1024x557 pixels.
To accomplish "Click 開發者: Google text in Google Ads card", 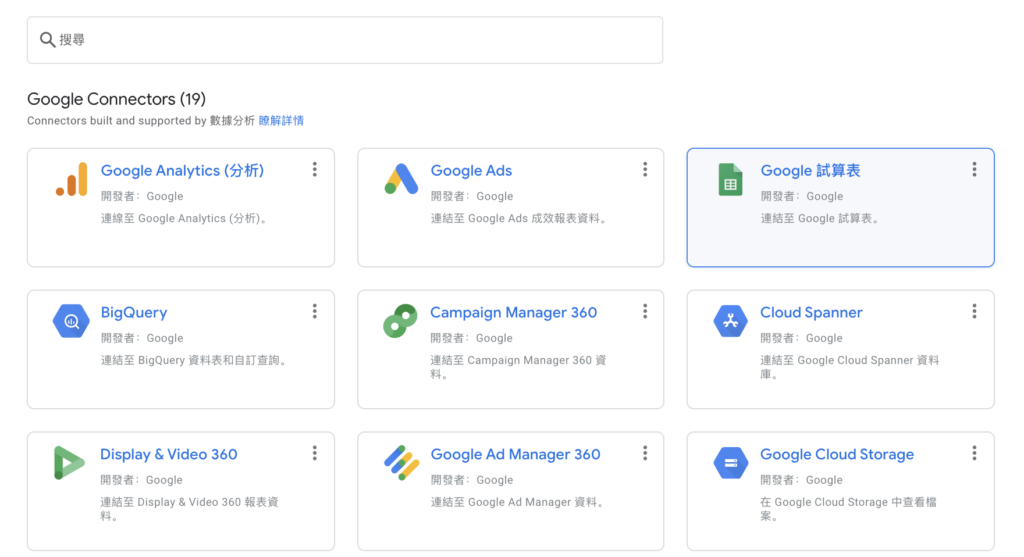I will (x=472, y=197).
